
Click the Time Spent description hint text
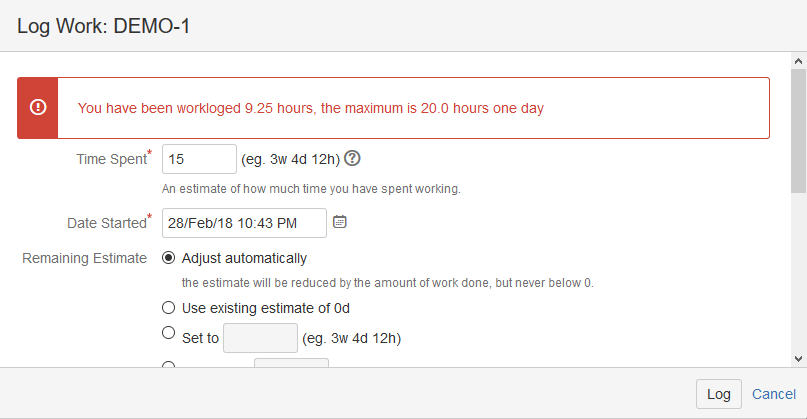(311, 188)
